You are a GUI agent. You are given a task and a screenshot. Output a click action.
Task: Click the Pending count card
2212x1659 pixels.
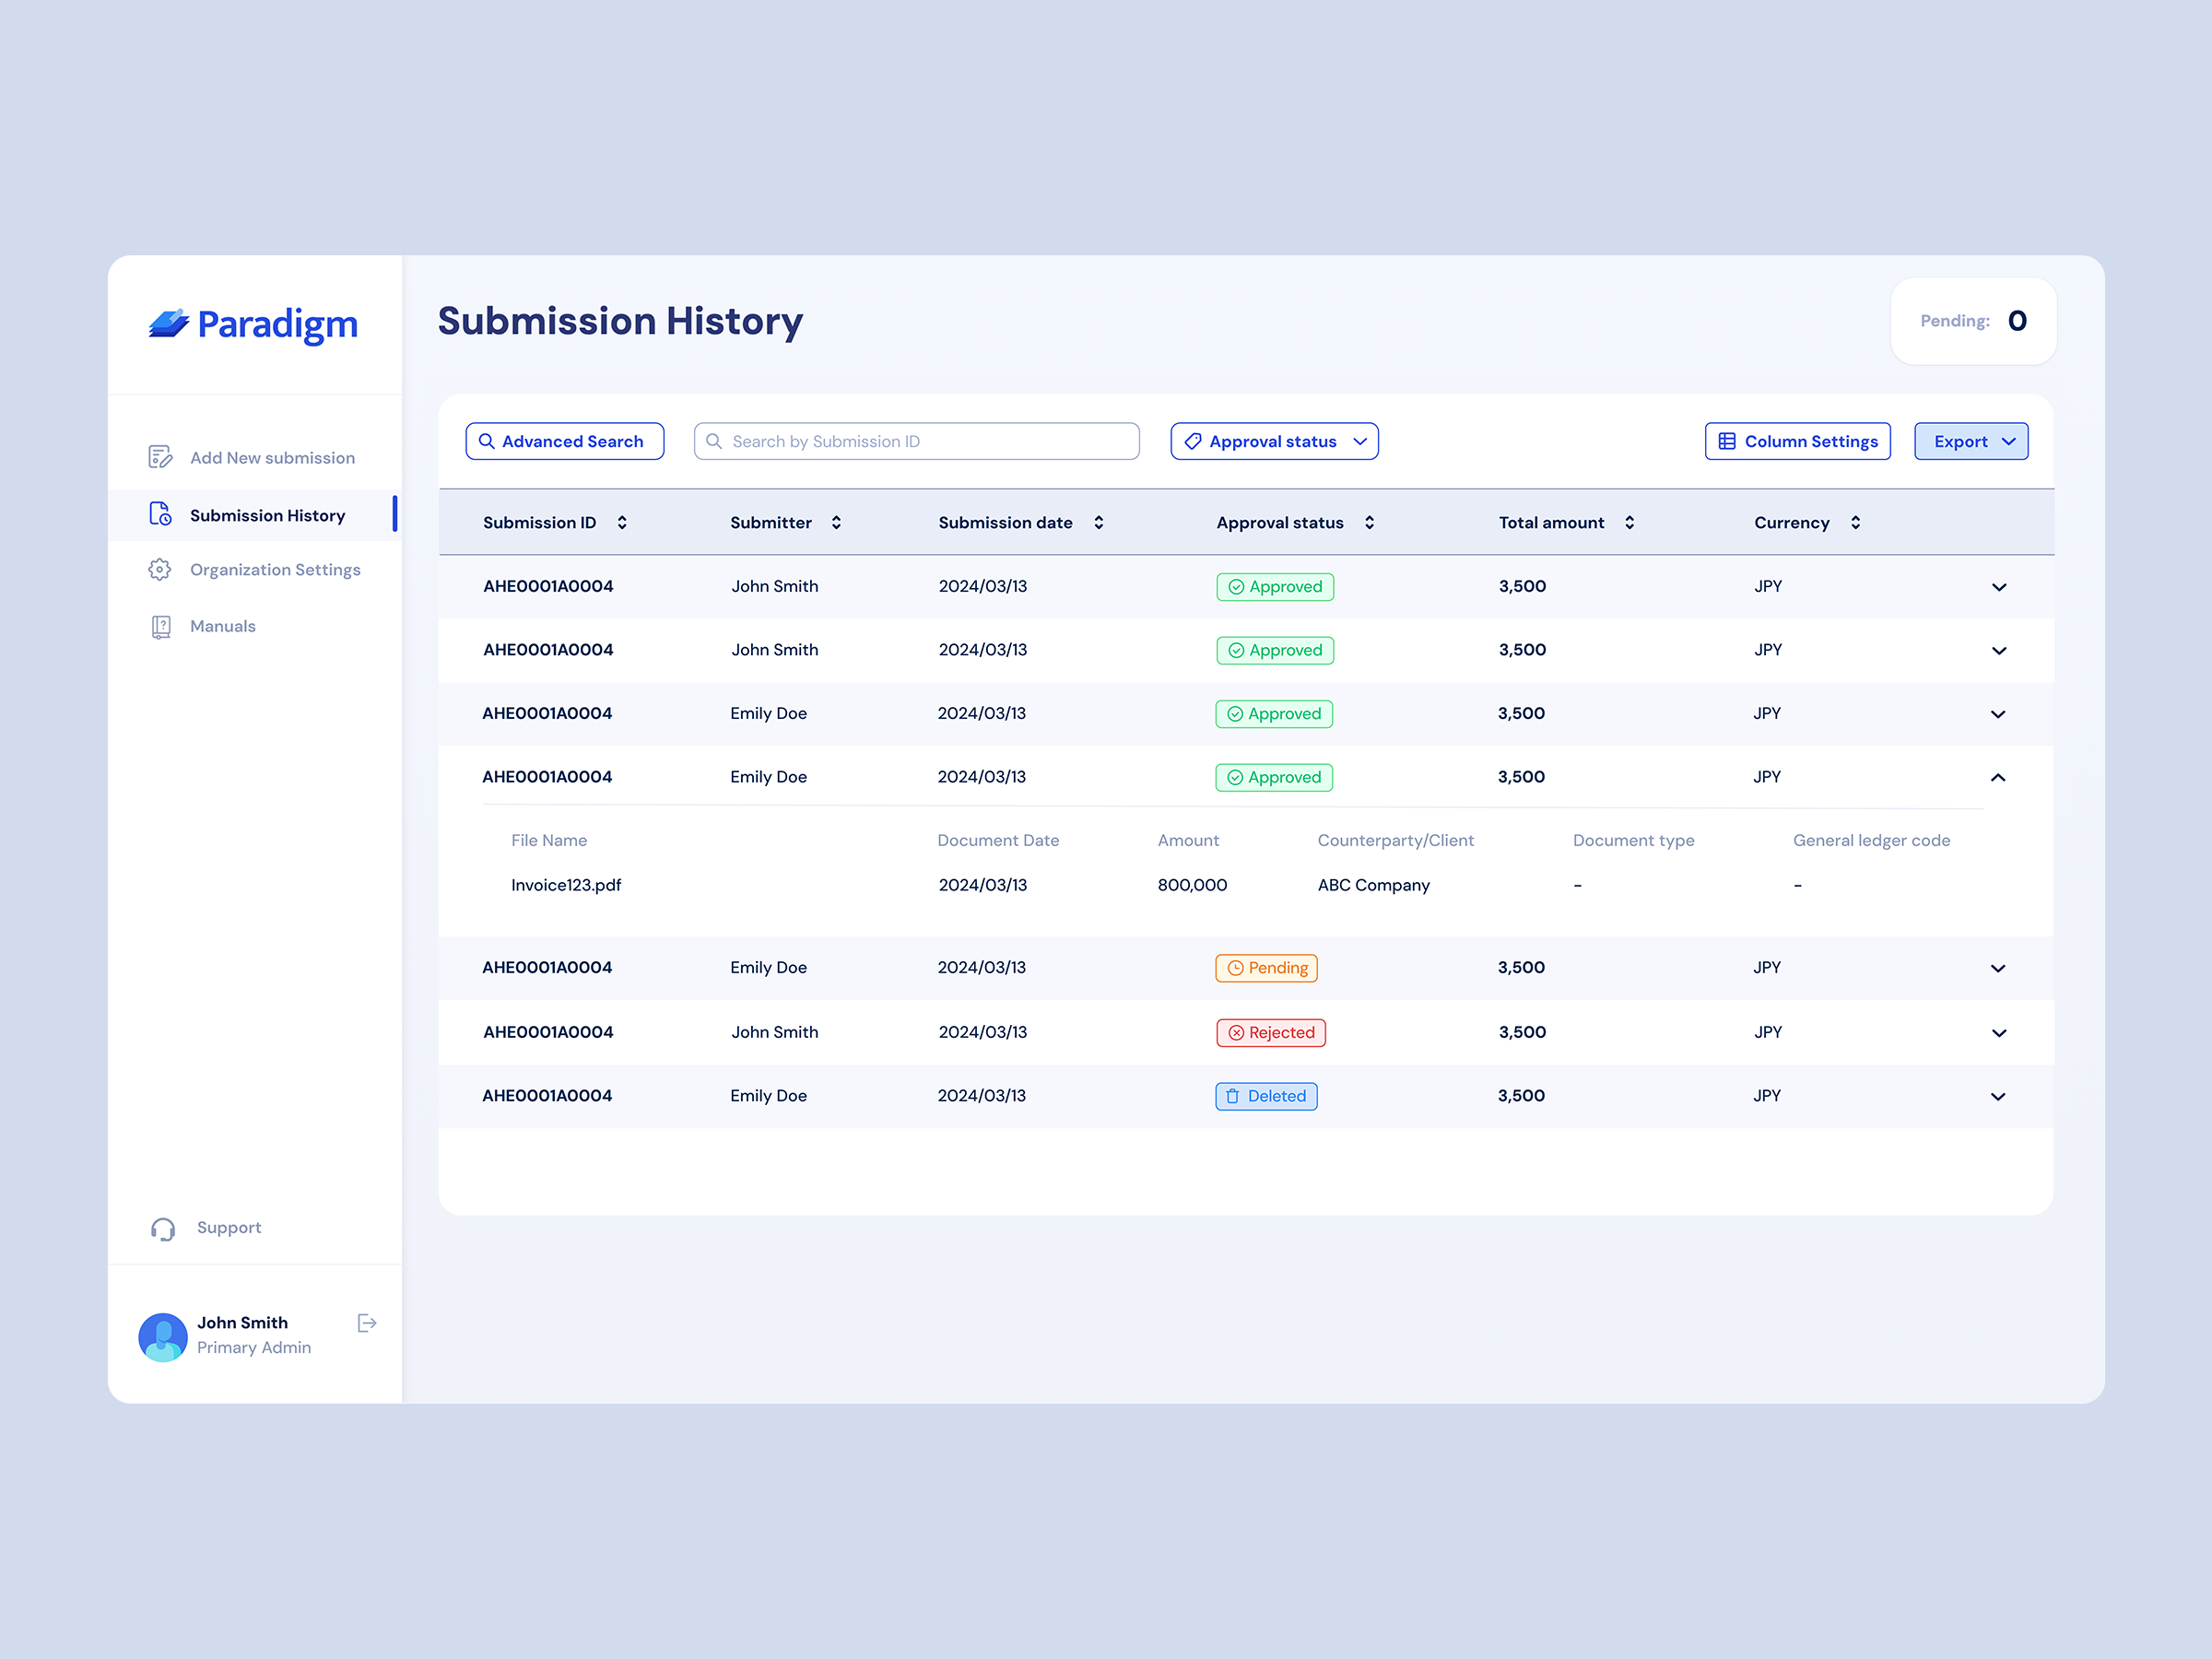pos(1973,321)
